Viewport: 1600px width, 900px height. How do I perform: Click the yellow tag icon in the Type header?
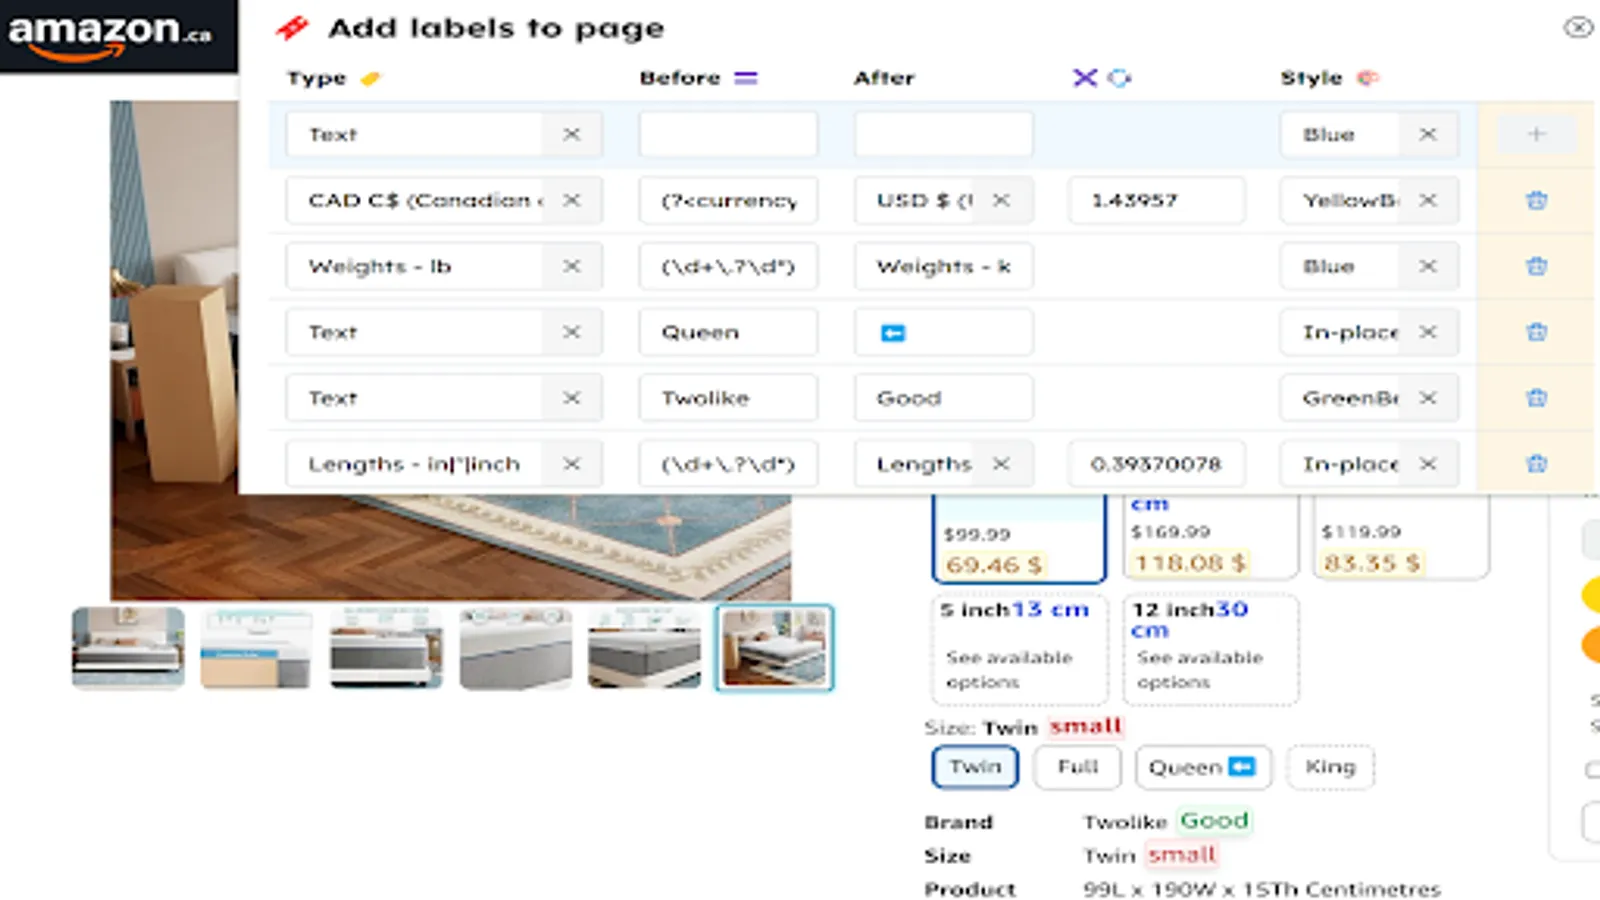pos(368,78)
